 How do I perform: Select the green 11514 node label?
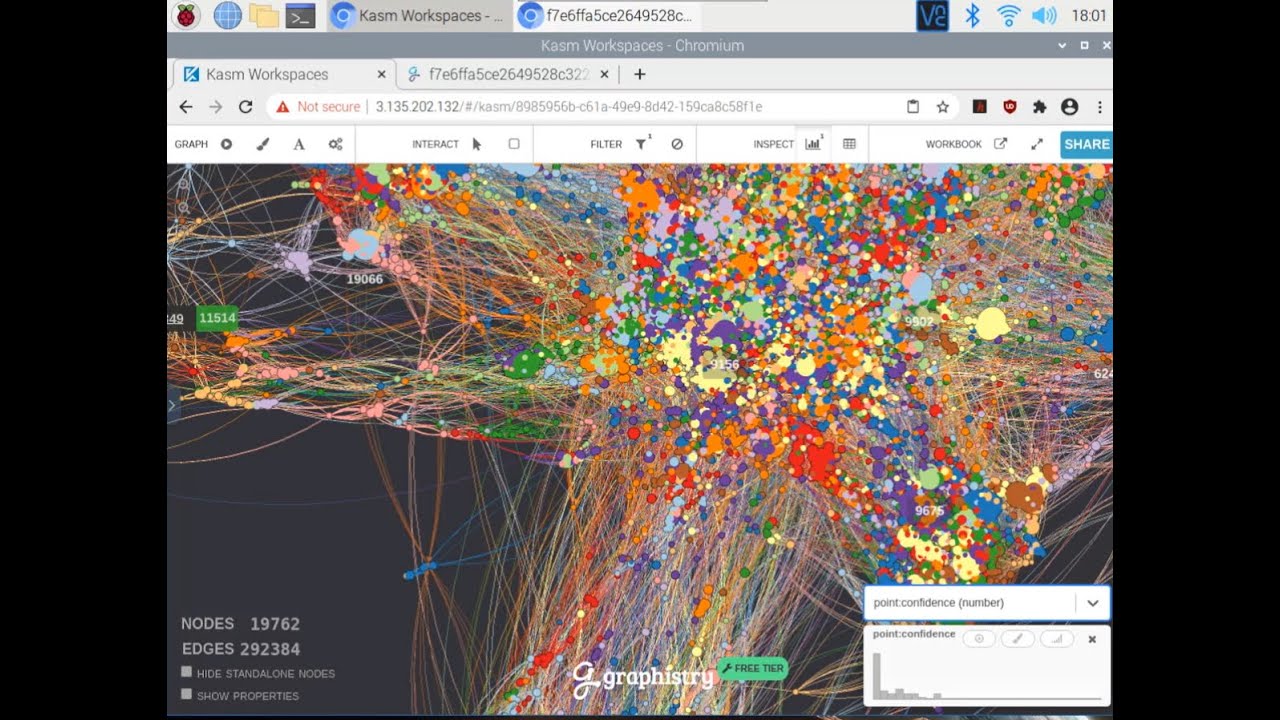[217, 318]
